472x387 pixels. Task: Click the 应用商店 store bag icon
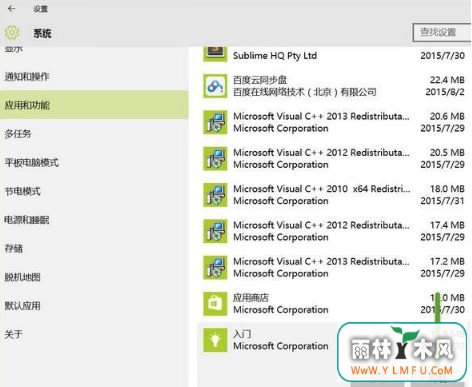coord(215,304)
